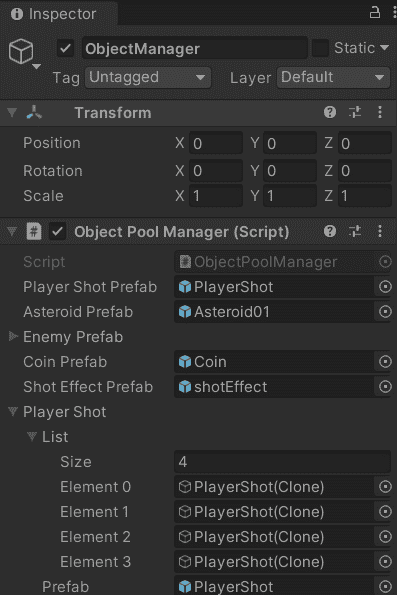Viewport: 397px width, 595px height.
Task: Enable the Static checkbox
Action: click(320, 48)
